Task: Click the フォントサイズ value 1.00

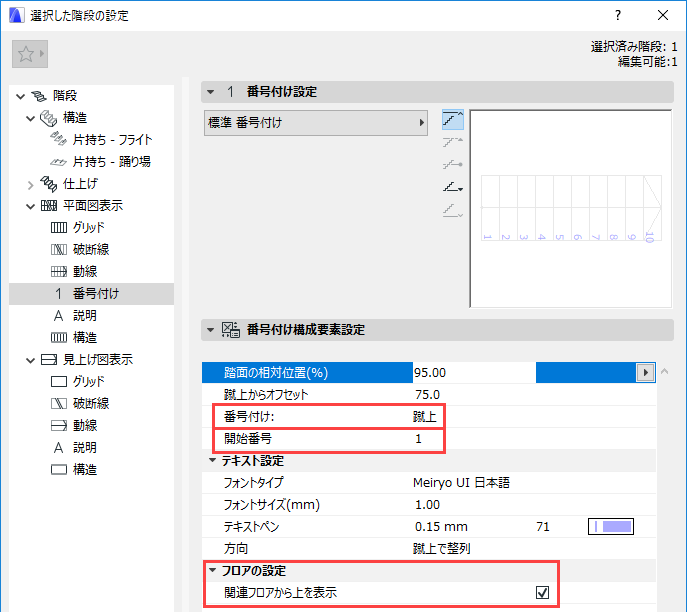Action: [427, 505]
